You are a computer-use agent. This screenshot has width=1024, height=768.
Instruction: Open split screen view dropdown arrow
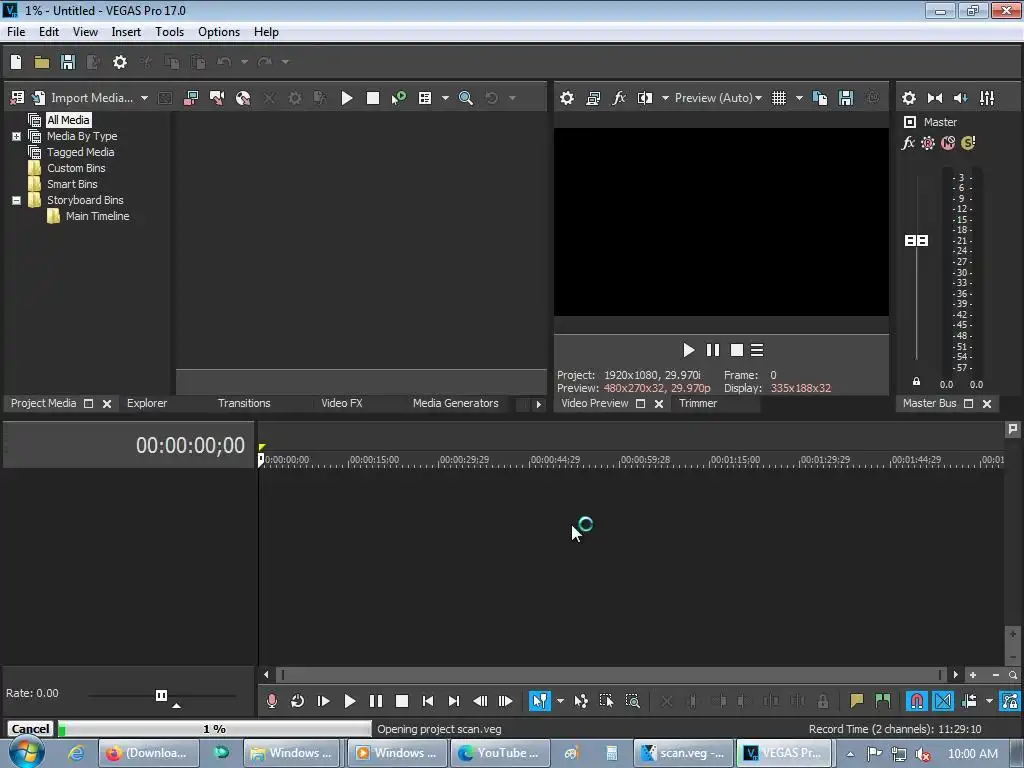point(665,98)
